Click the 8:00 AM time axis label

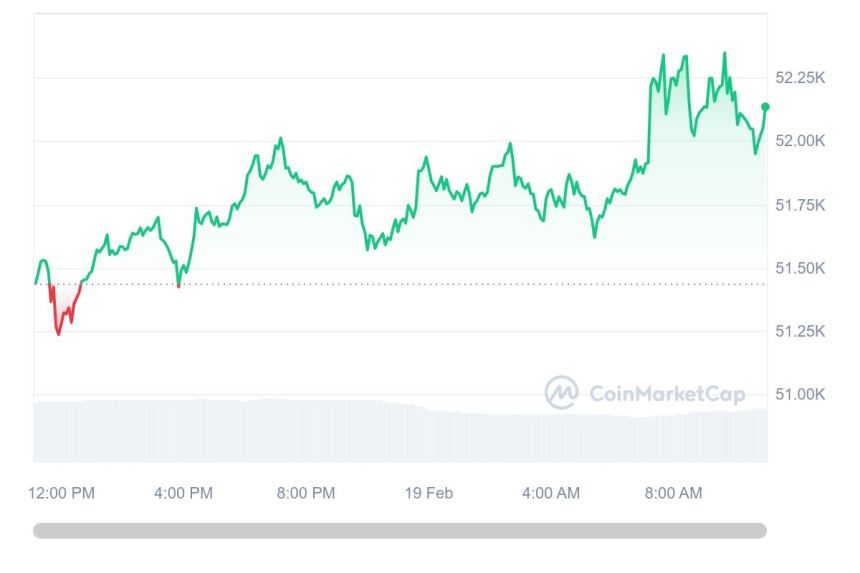tap(673, 493)
